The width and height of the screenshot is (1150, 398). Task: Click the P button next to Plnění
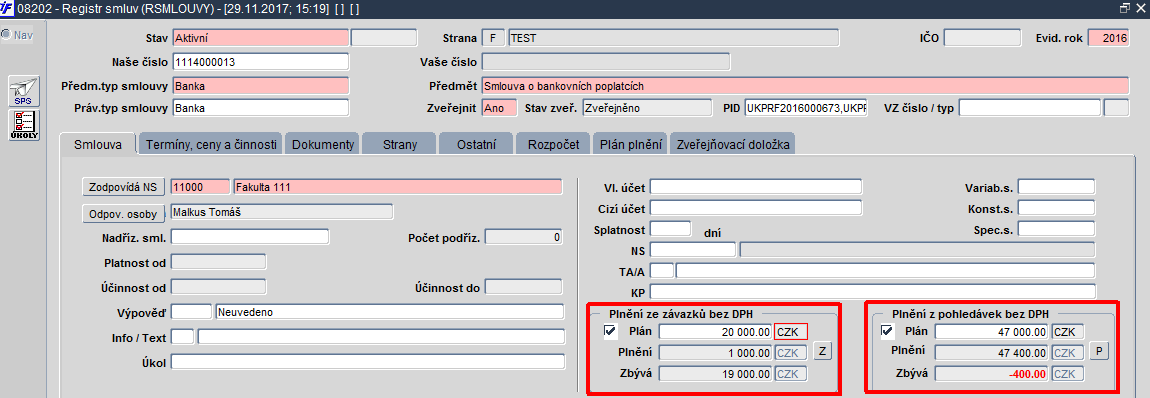(x=1099, y=351)
